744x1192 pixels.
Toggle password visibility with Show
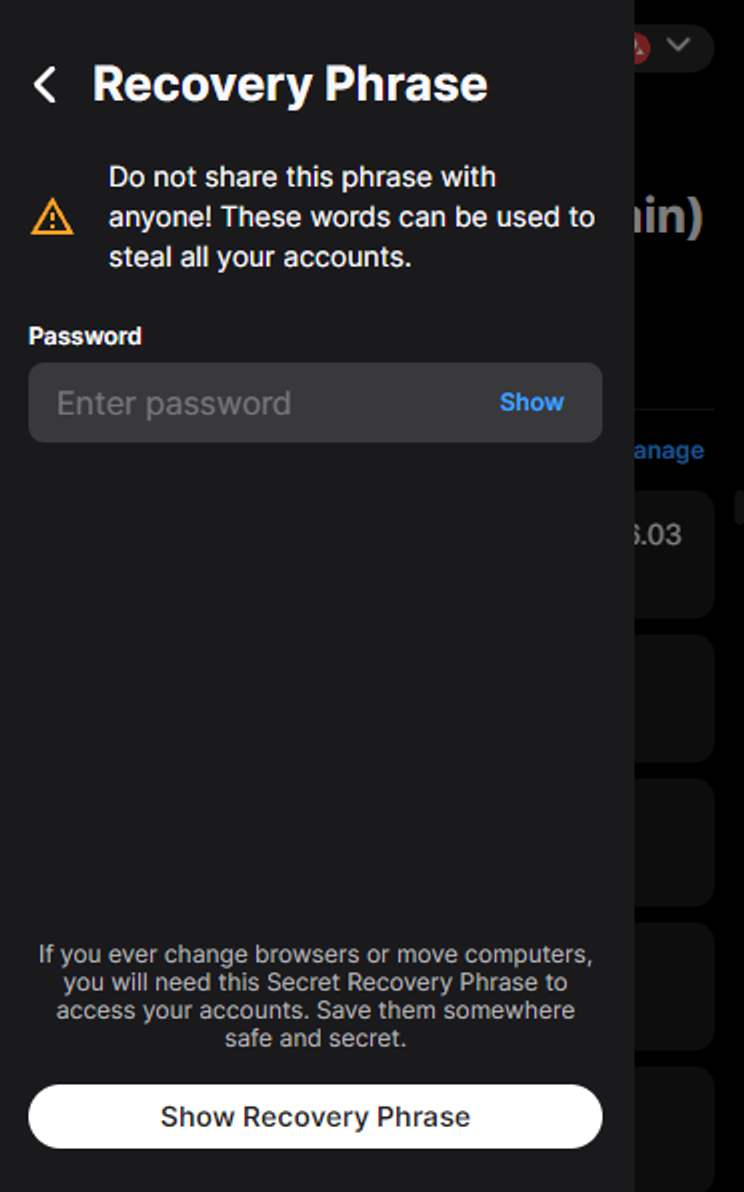[x=532, y=402]
